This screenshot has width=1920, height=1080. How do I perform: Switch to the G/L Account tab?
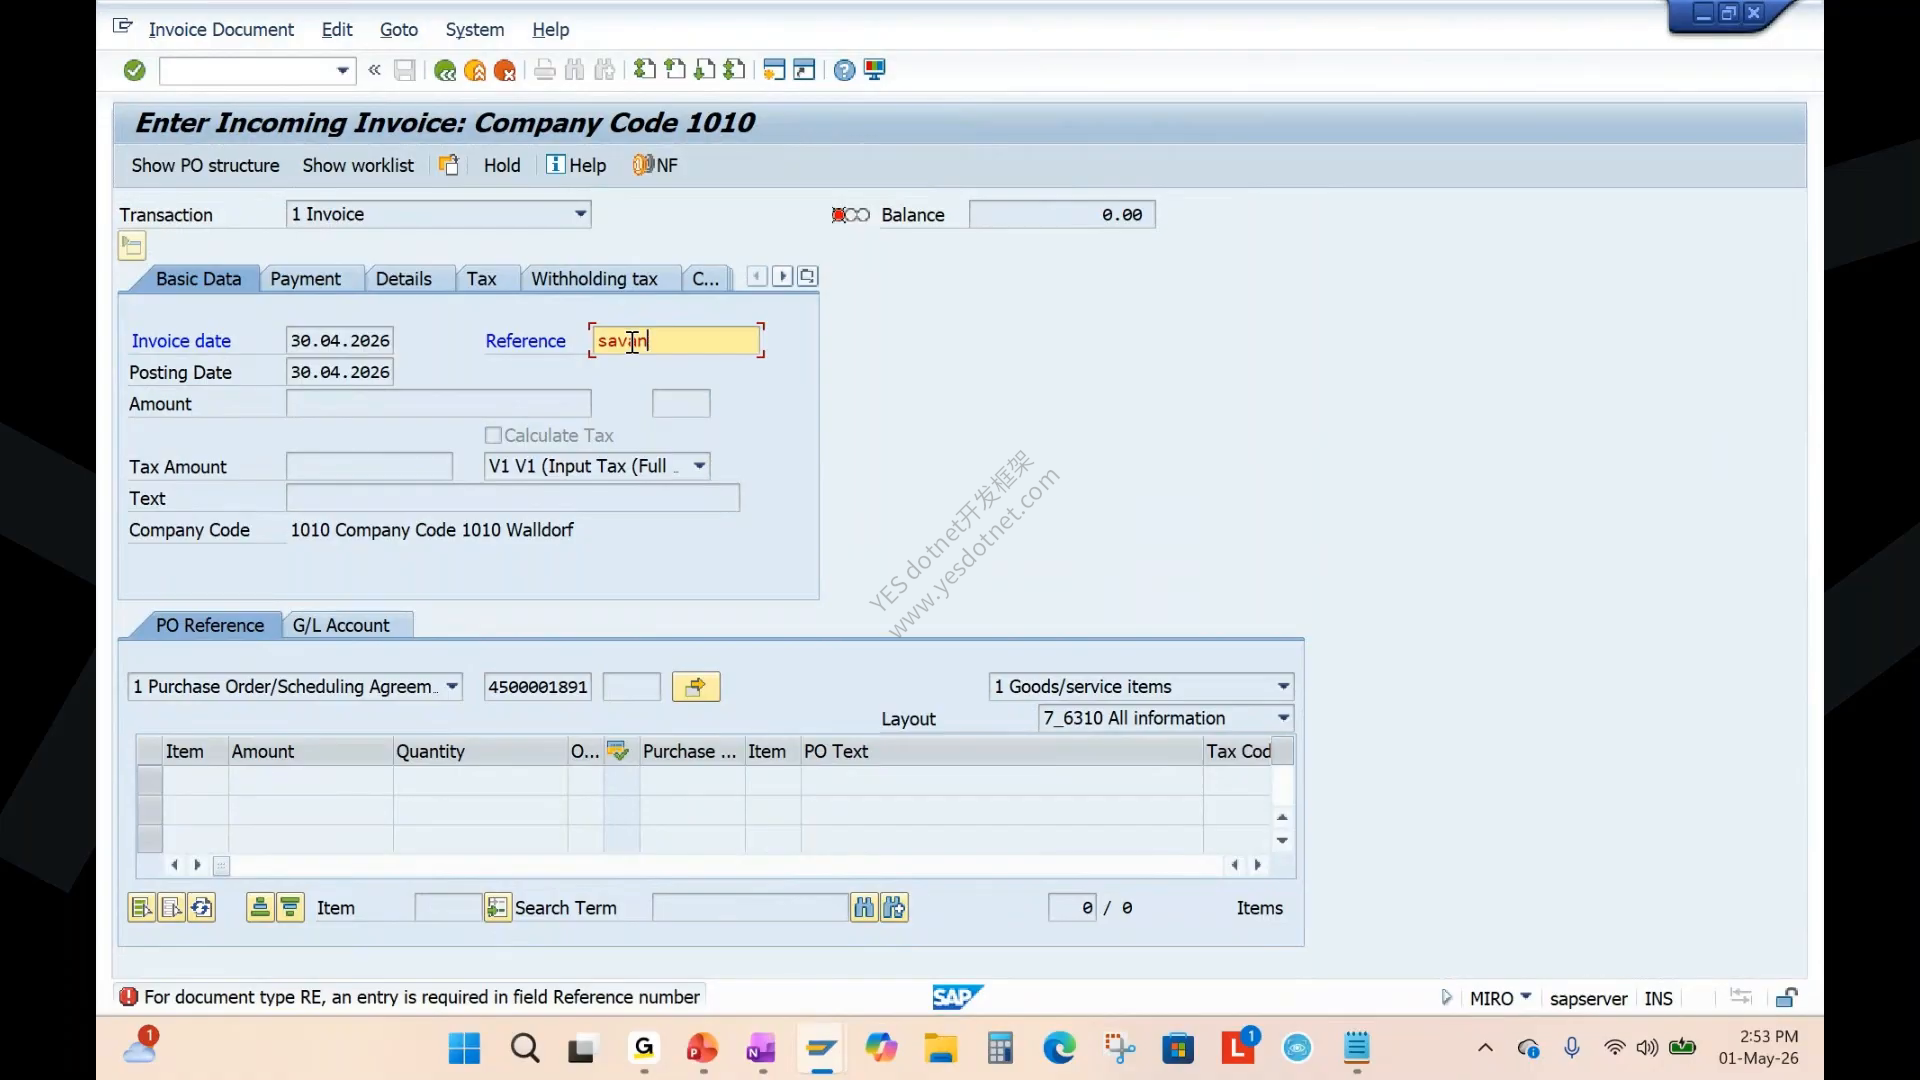341,626
